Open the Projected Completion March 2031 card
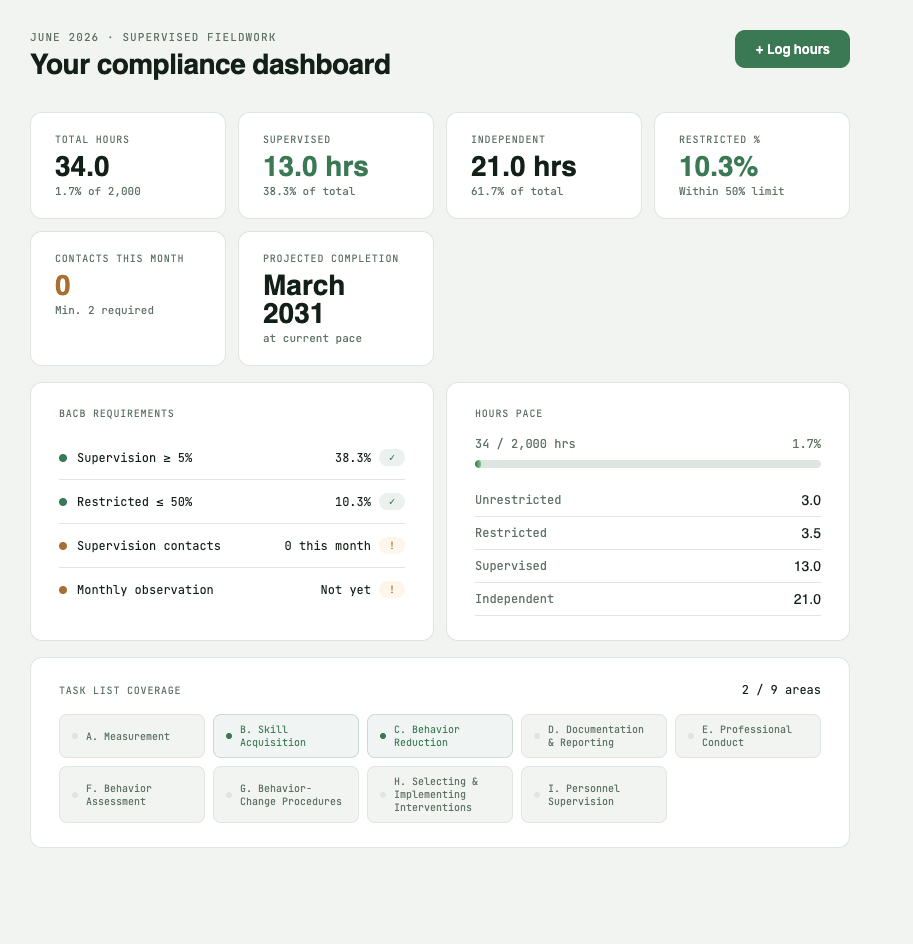Viewport: 913px width, 944px height. [336, 299]
